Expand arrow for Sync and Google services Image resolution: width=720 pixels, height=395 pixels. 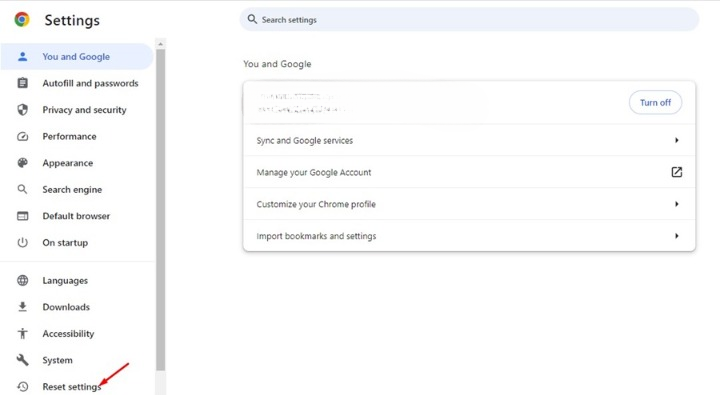676,140
